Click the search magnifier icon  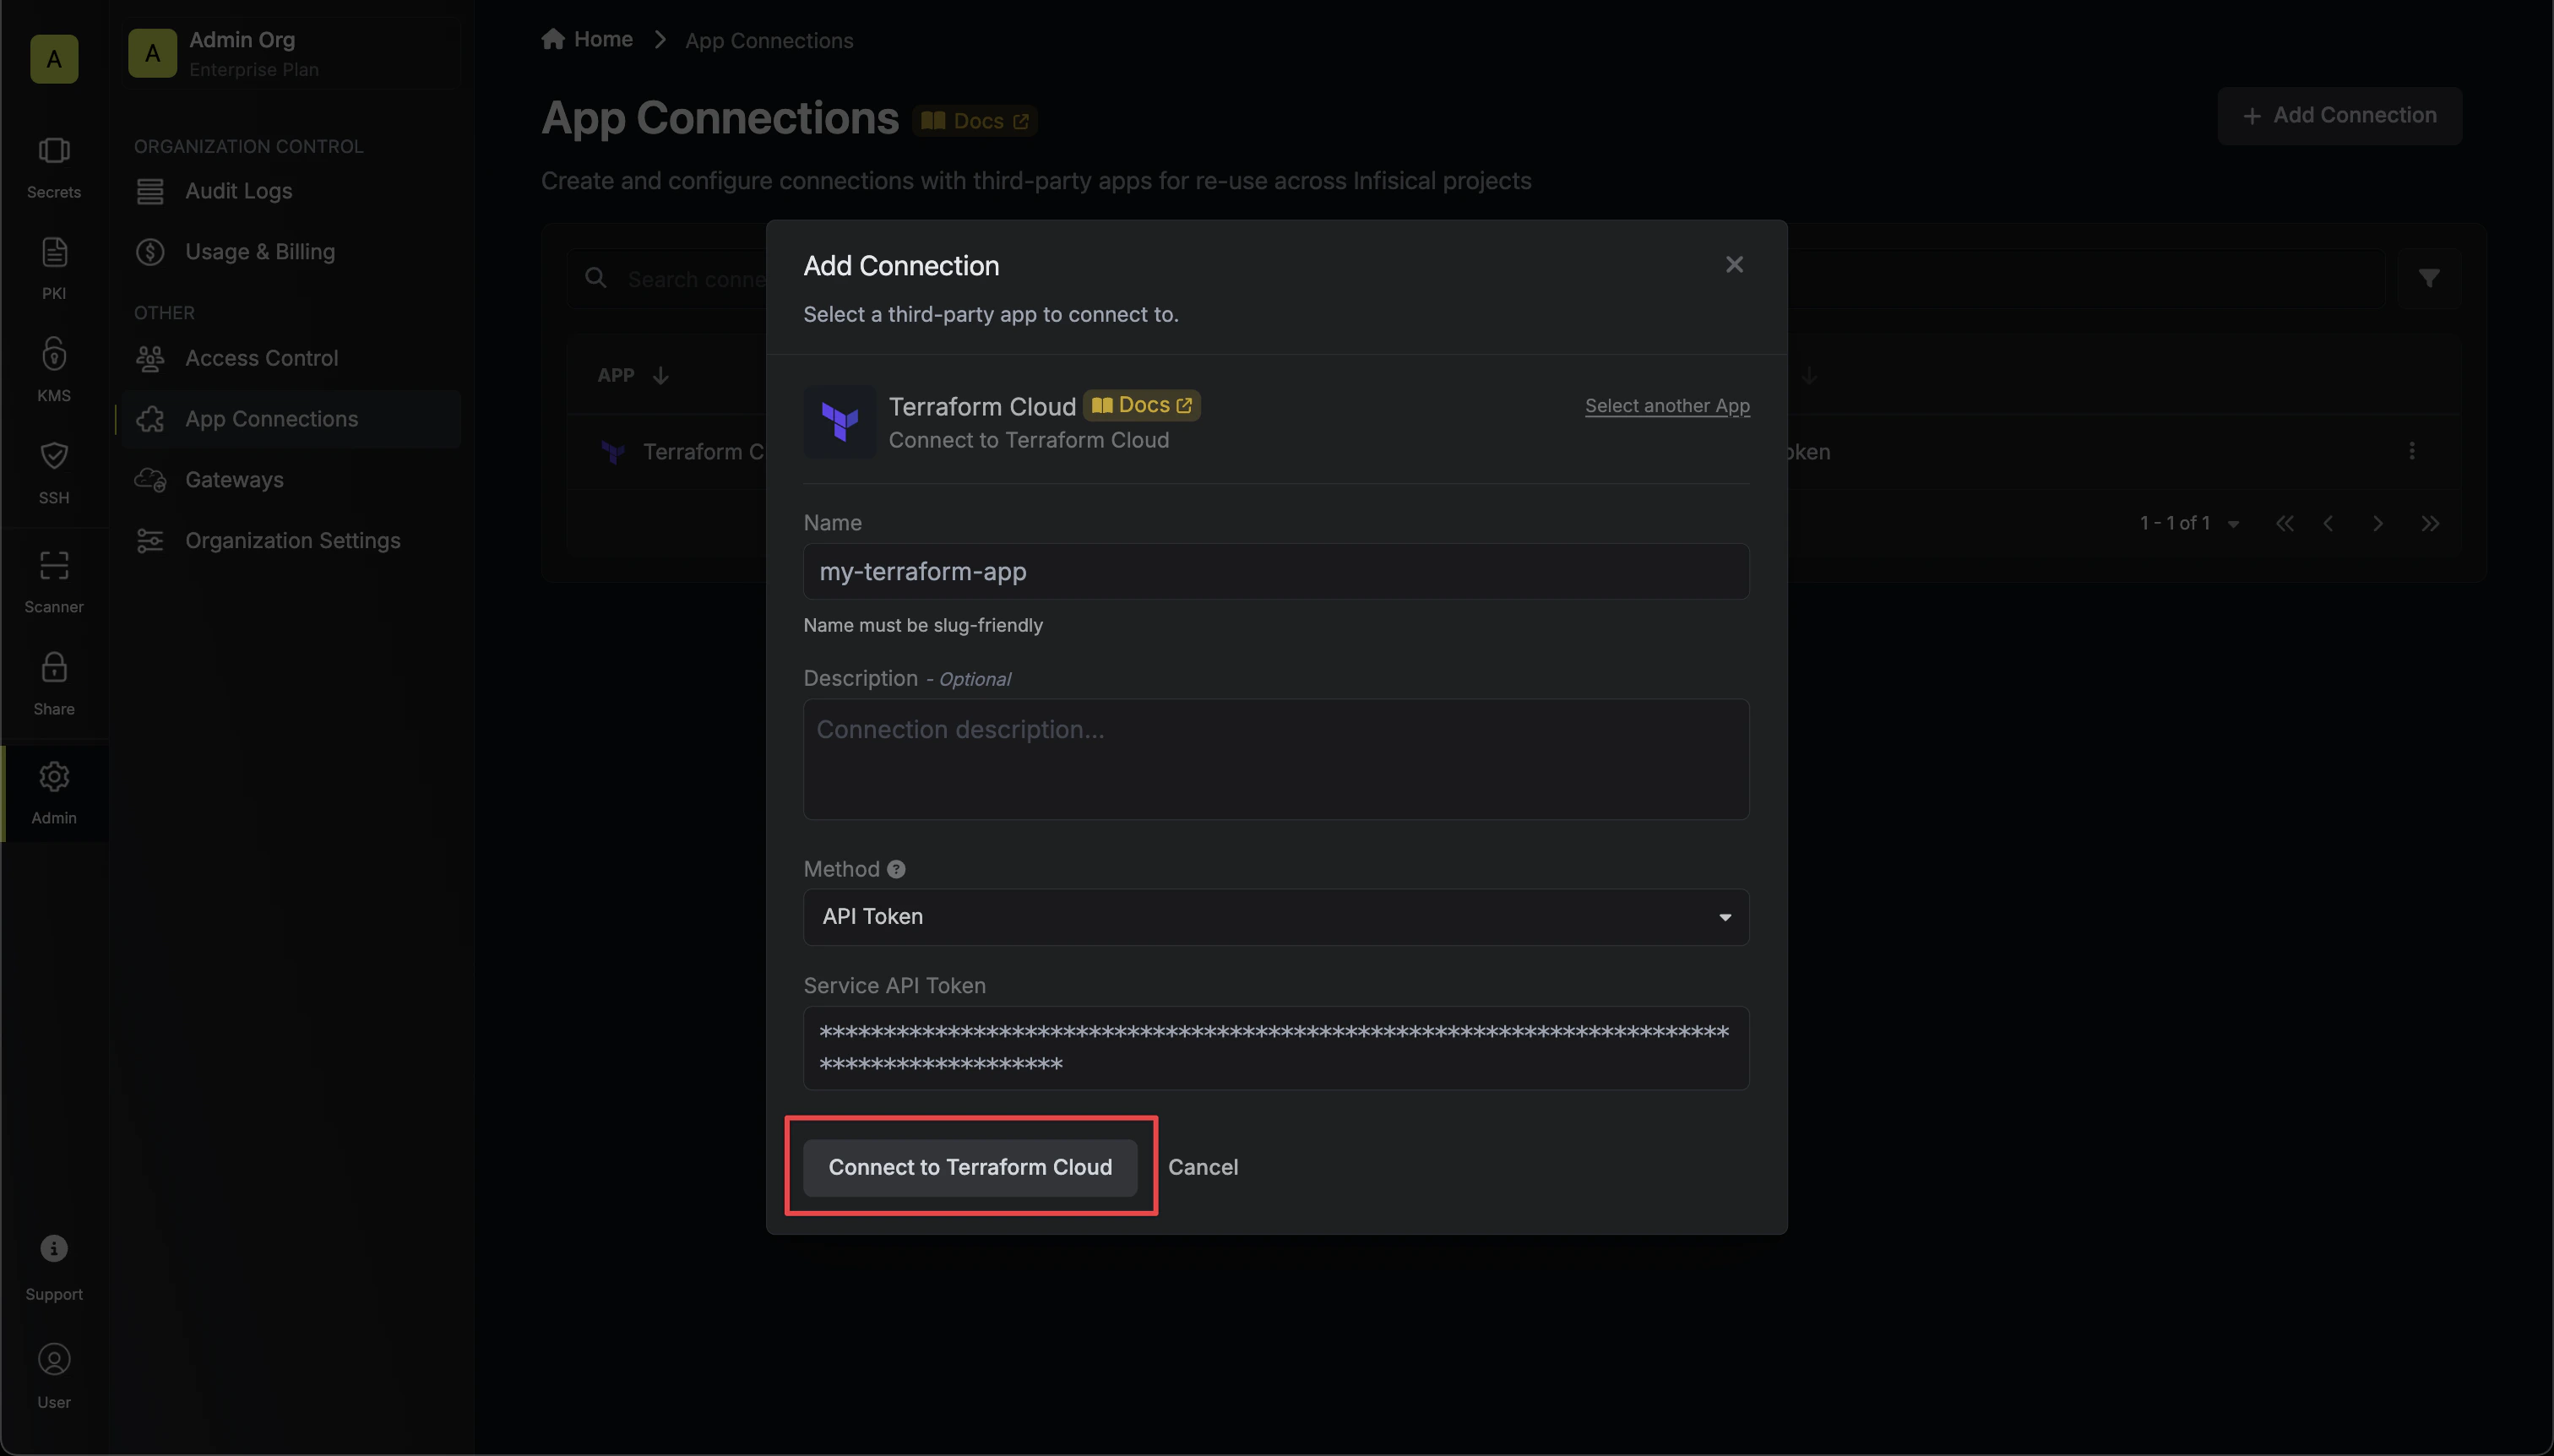pyautogui.click(x=596, y=278)
